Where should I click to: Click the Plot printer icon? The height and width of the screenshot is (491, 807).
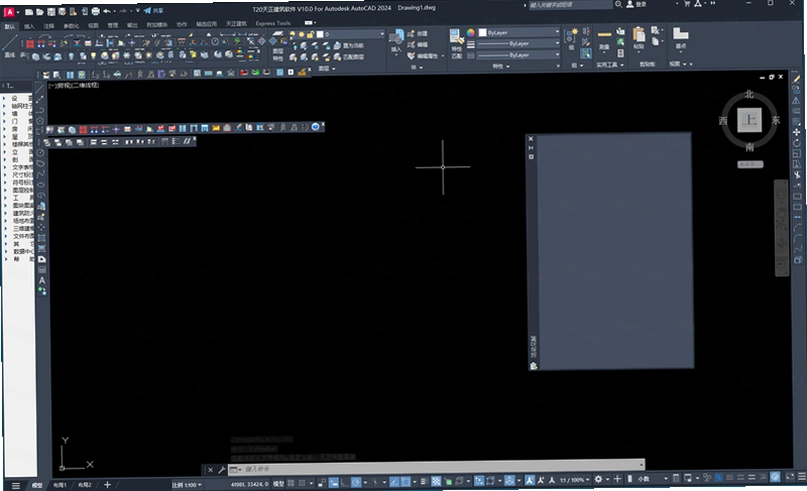[95, 11]
